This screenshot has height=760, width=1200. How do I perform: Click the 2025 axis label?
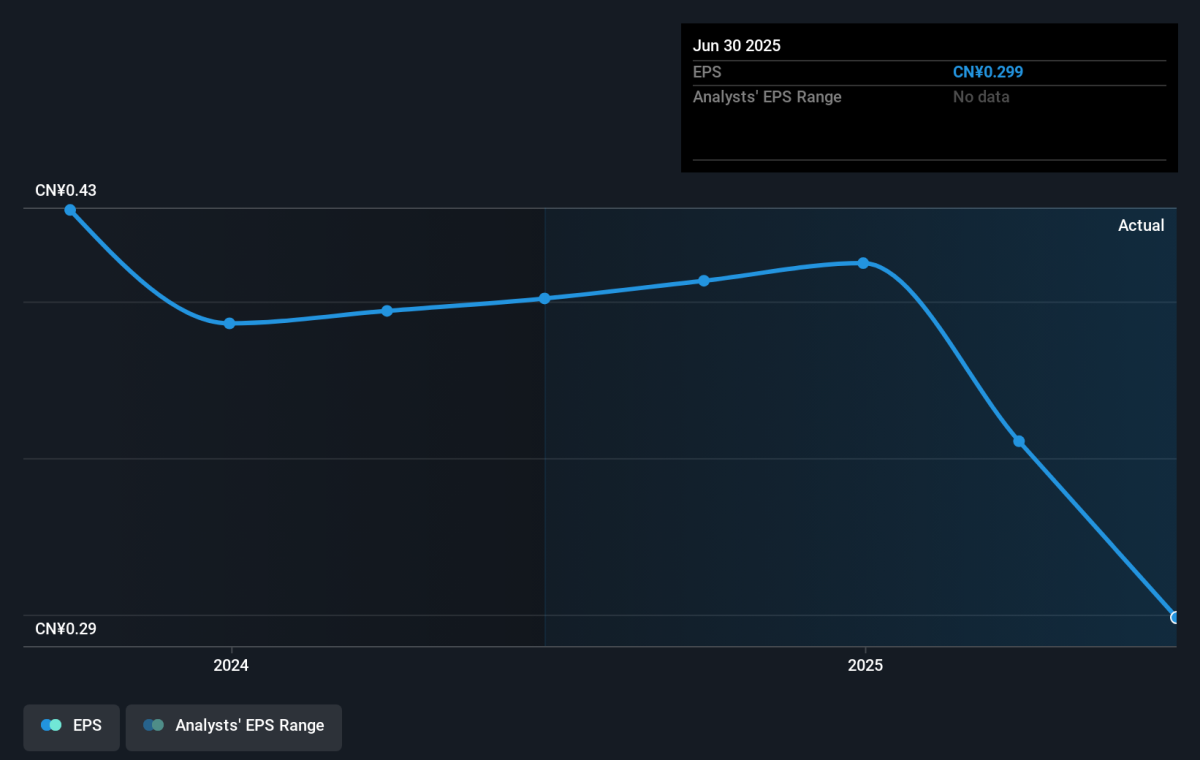[865, 665]
